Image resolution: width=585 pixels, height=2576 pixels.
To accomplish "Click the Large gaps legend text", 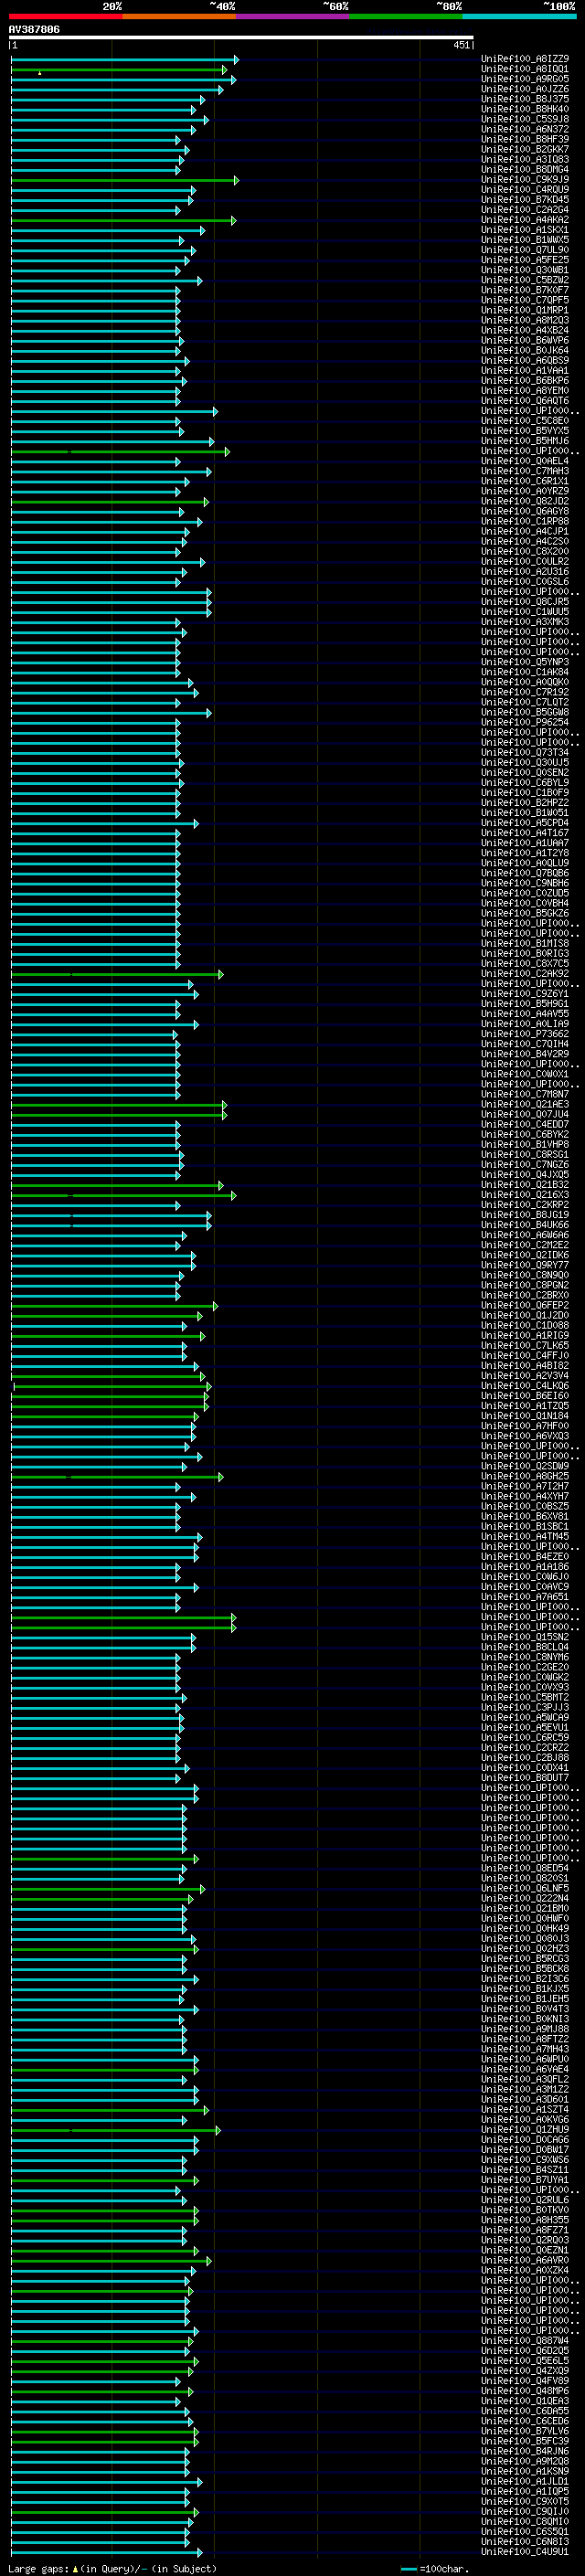I will [39, 2569].
